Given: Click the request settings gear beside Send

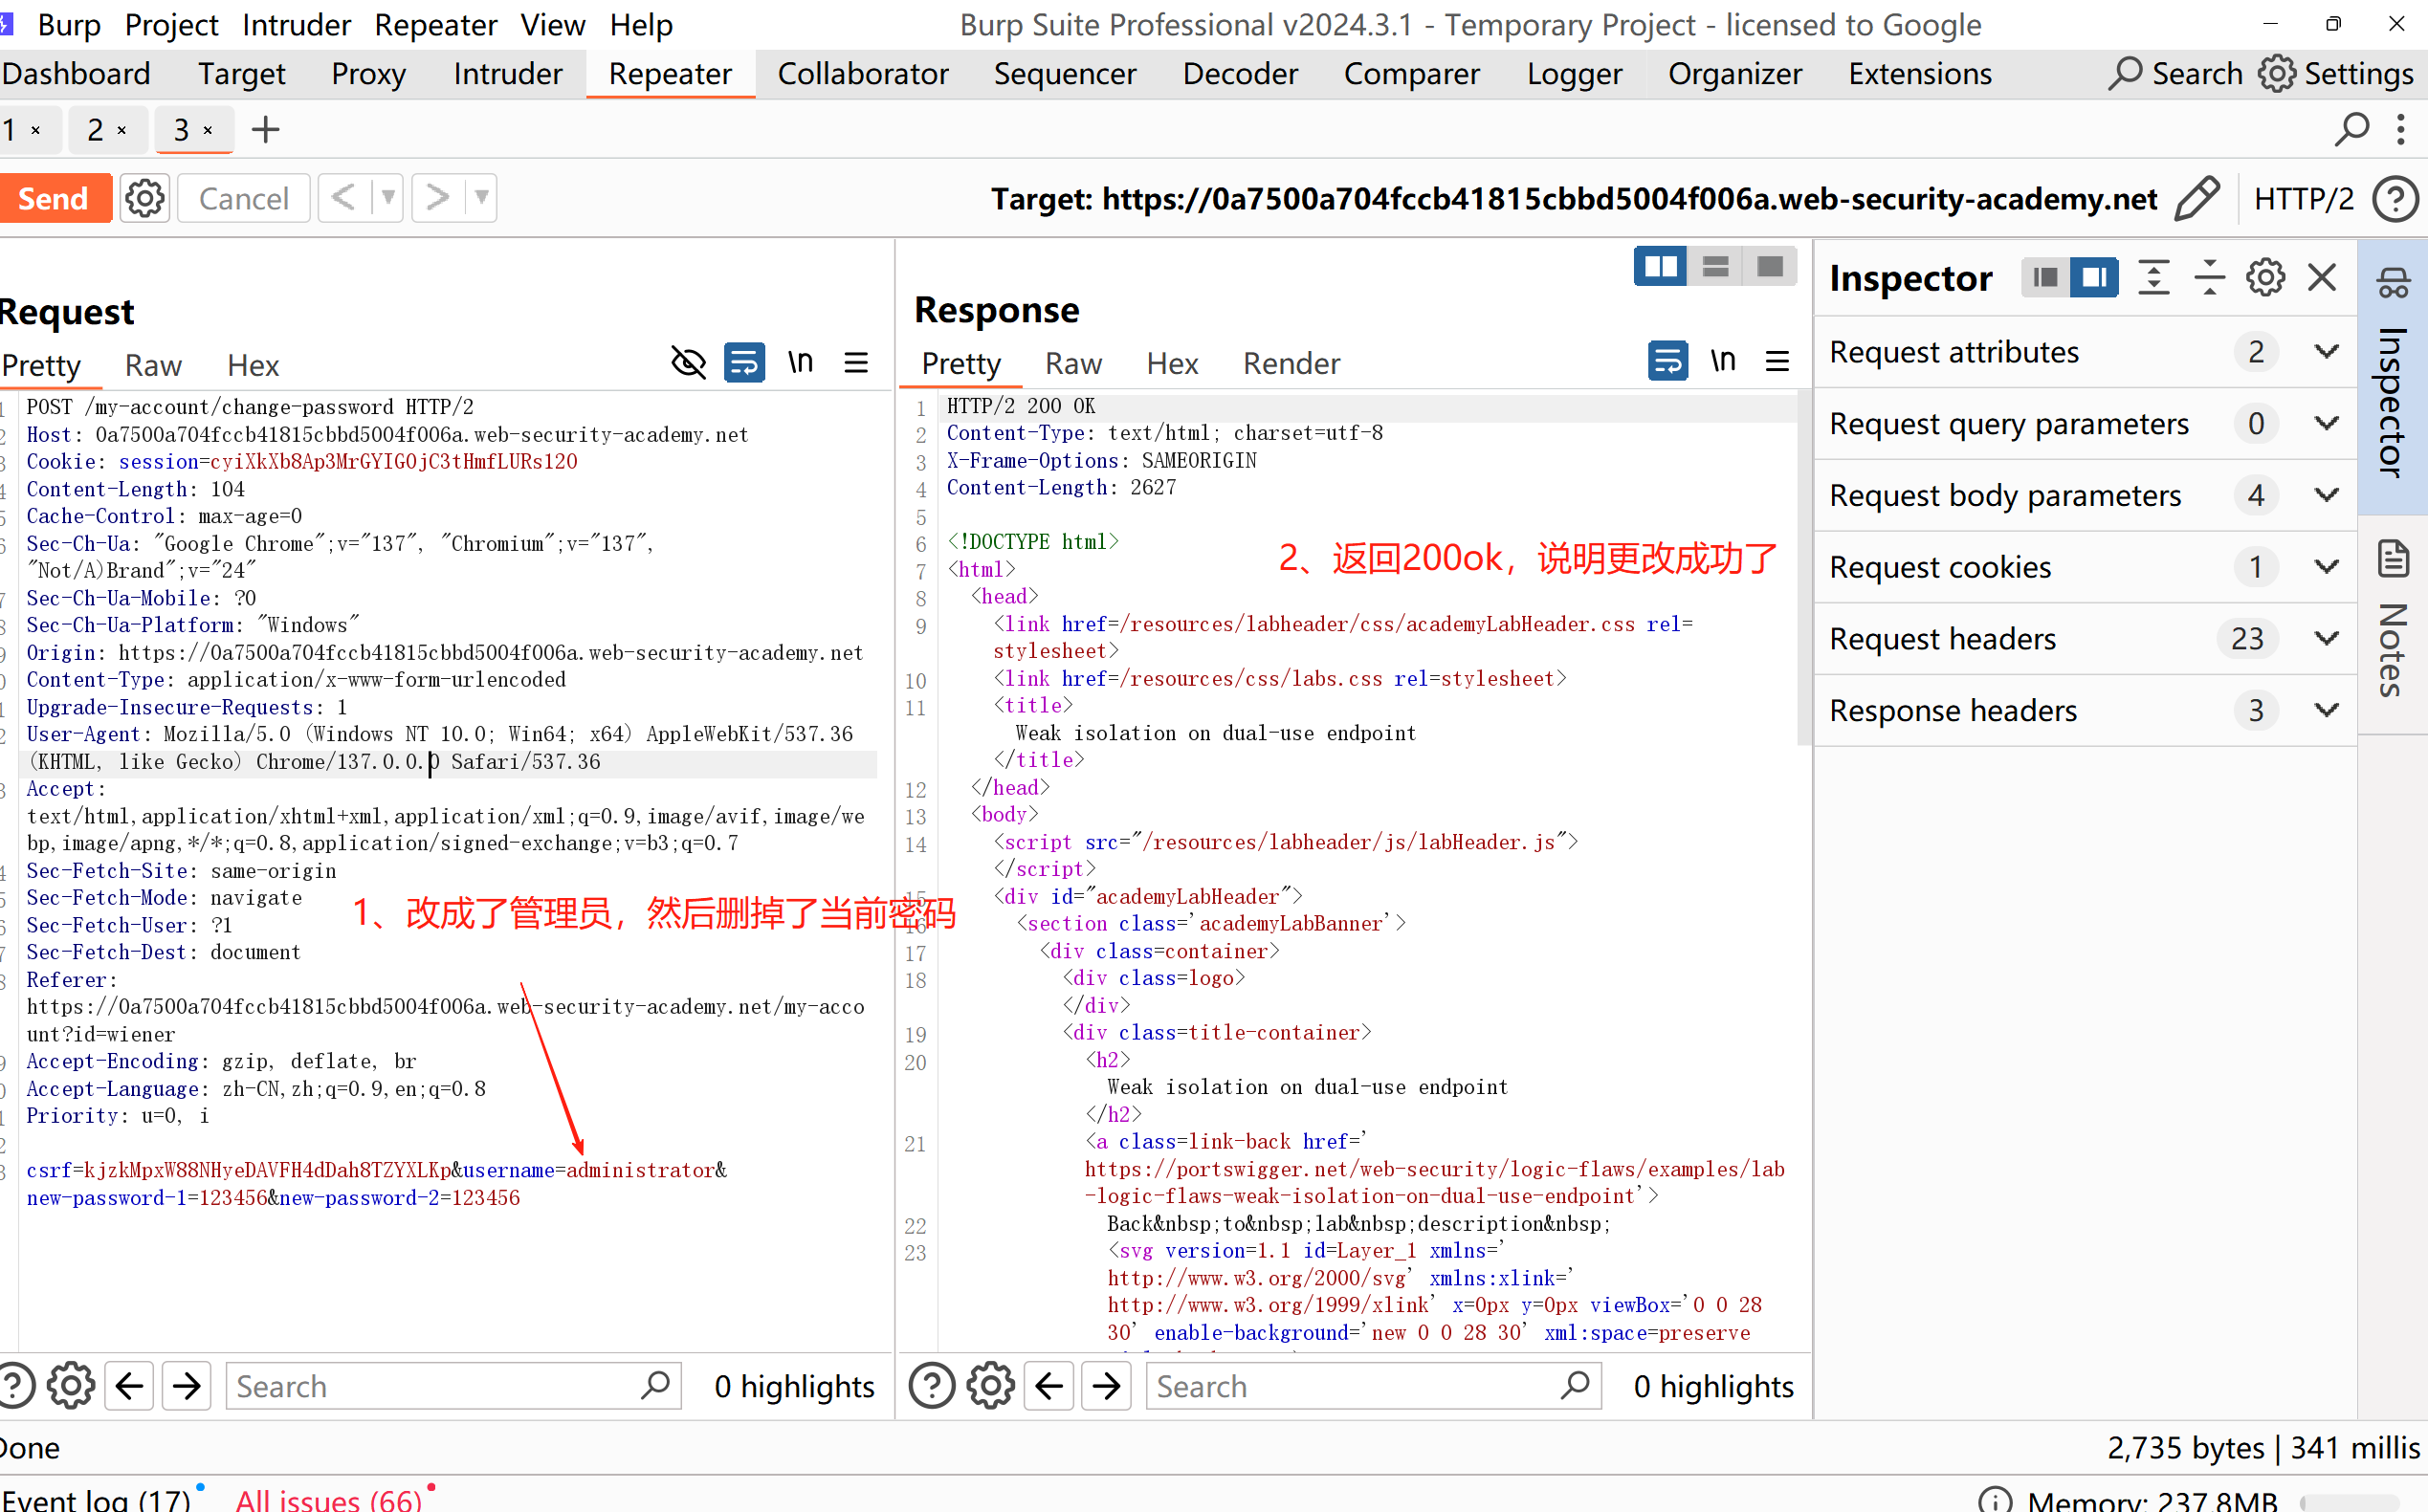Looking at the screenshot, I should [x=145, y=198].
